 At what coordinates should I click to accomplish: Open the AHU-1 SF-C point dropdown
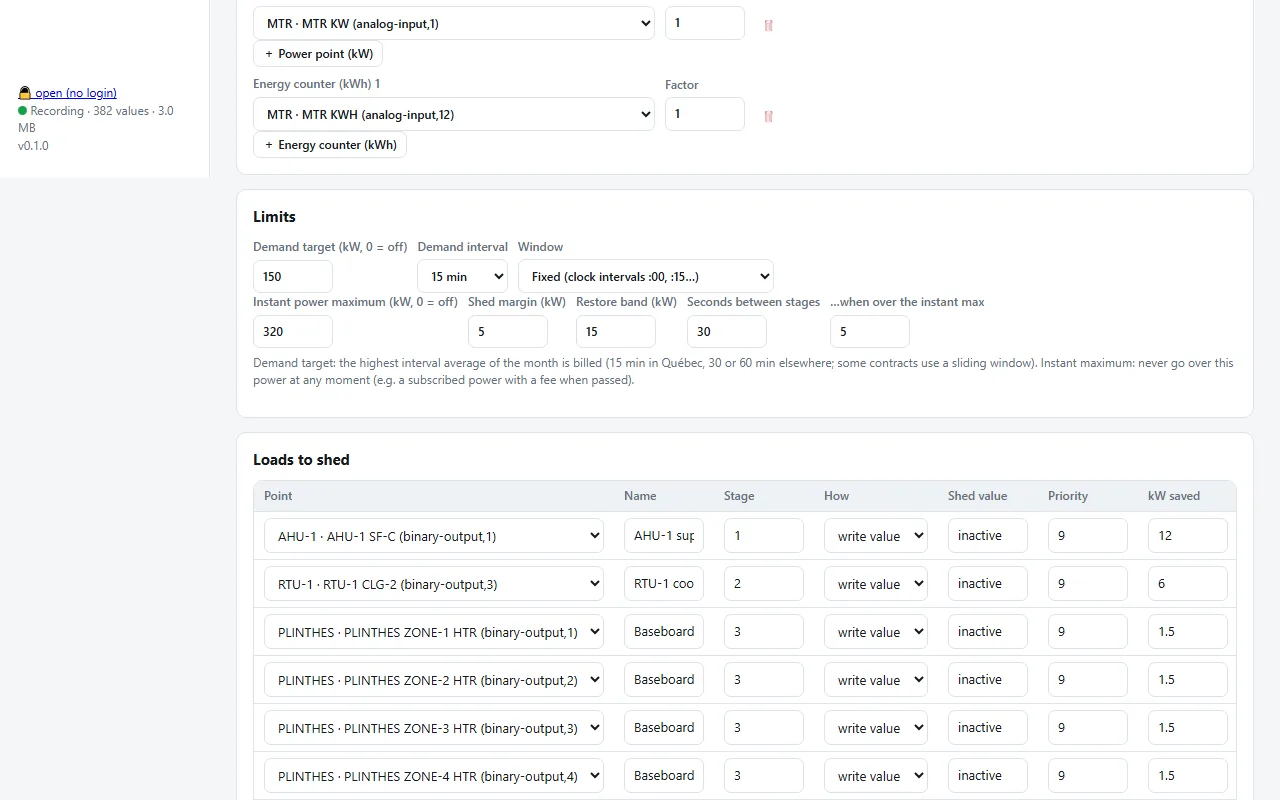[x=434, y=535]
